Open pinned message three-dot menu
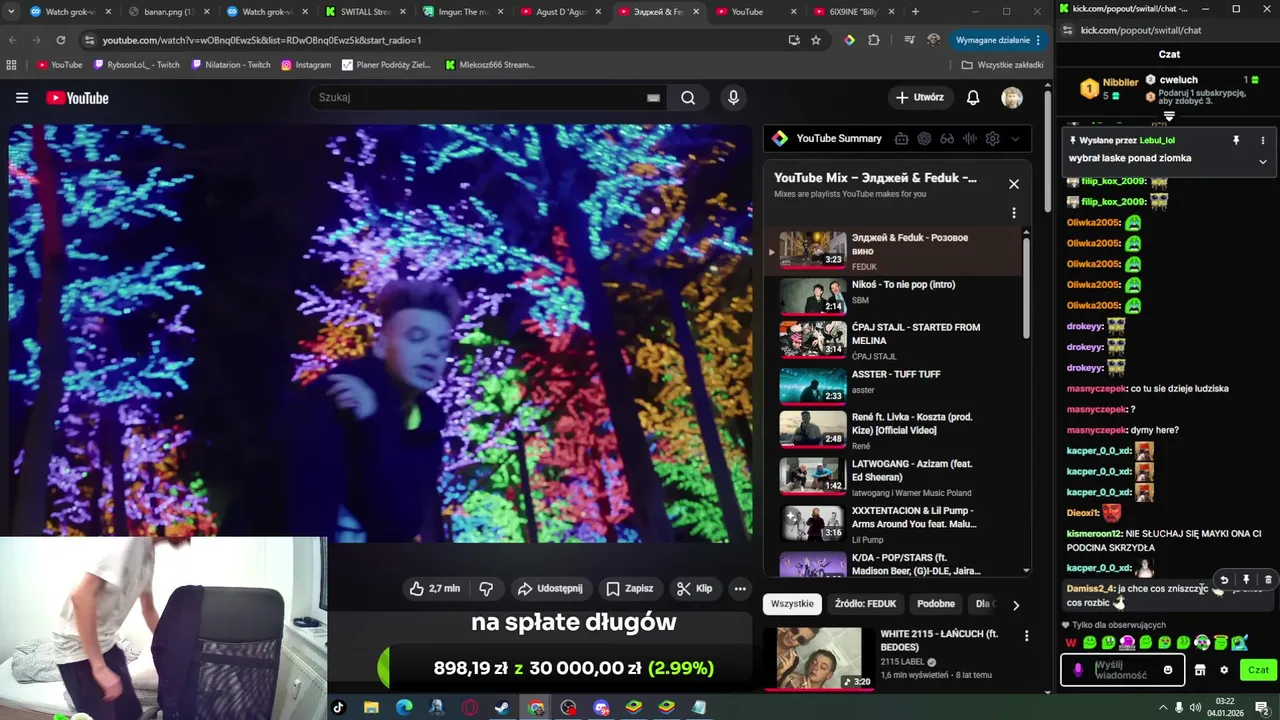1280x720 pixels. (x=1262, y=141)
